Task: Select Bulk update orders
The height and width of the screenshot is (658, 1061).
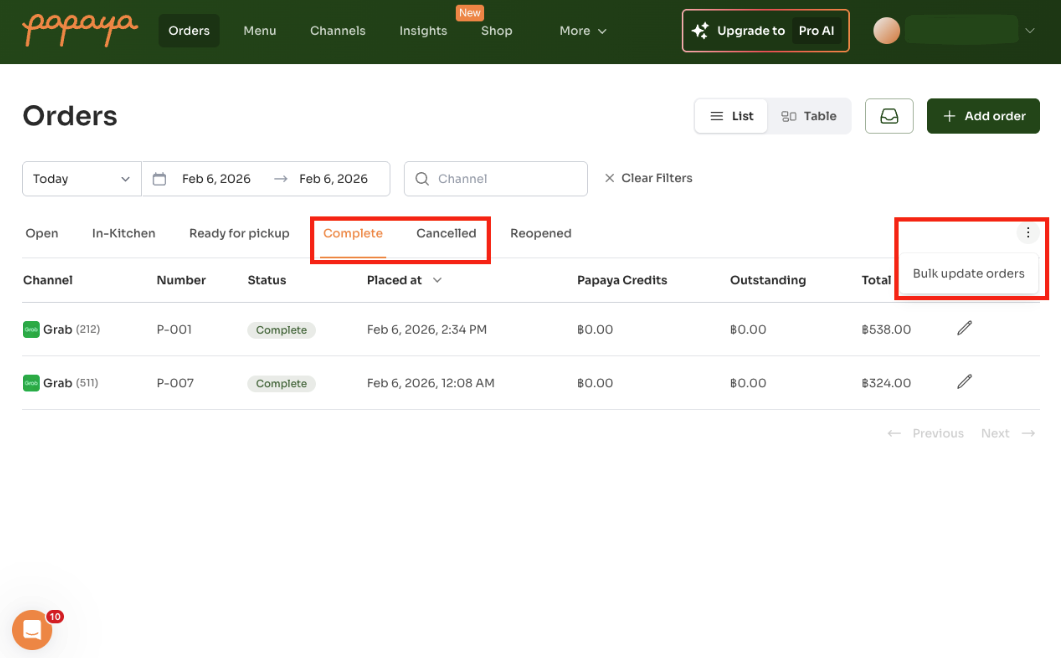Action: pos(968,272)
